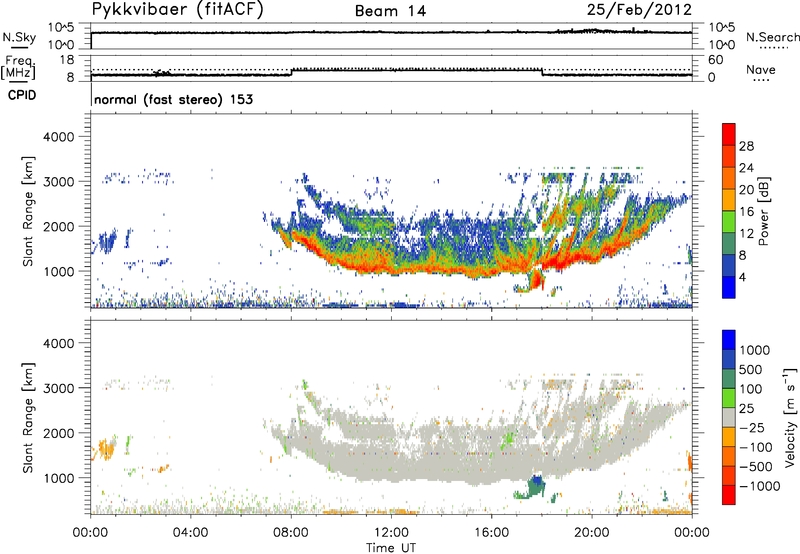800x554 pixels.
Task: Click the 2000 tick on velocity panel
Action: (x=58, y=433)
